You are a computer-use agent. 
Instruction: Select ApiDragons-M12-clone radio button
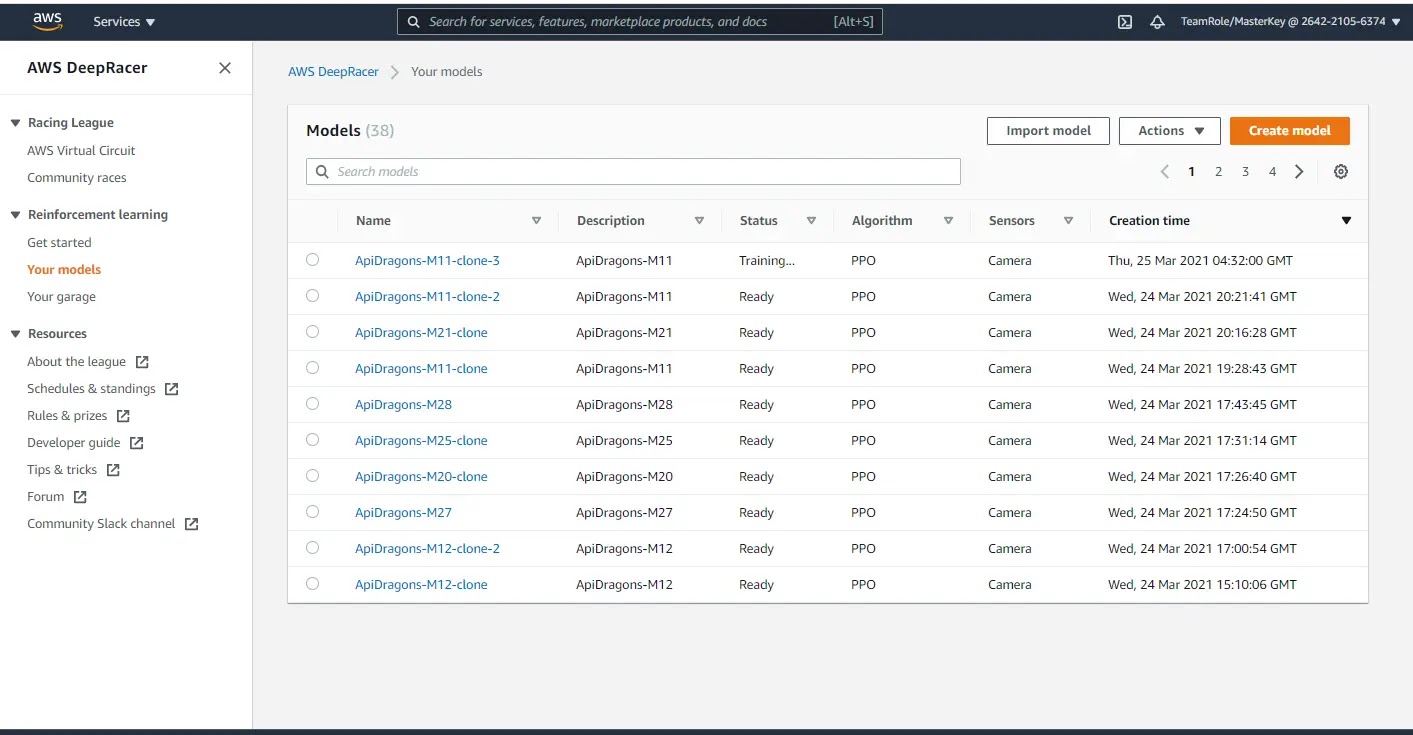tap(312, 584)
